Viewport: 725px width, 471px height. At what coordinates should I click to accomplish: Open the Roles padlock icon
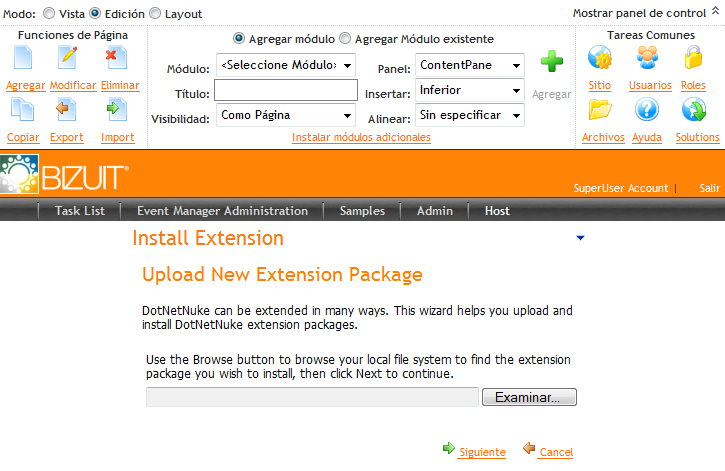pos(693,60)
